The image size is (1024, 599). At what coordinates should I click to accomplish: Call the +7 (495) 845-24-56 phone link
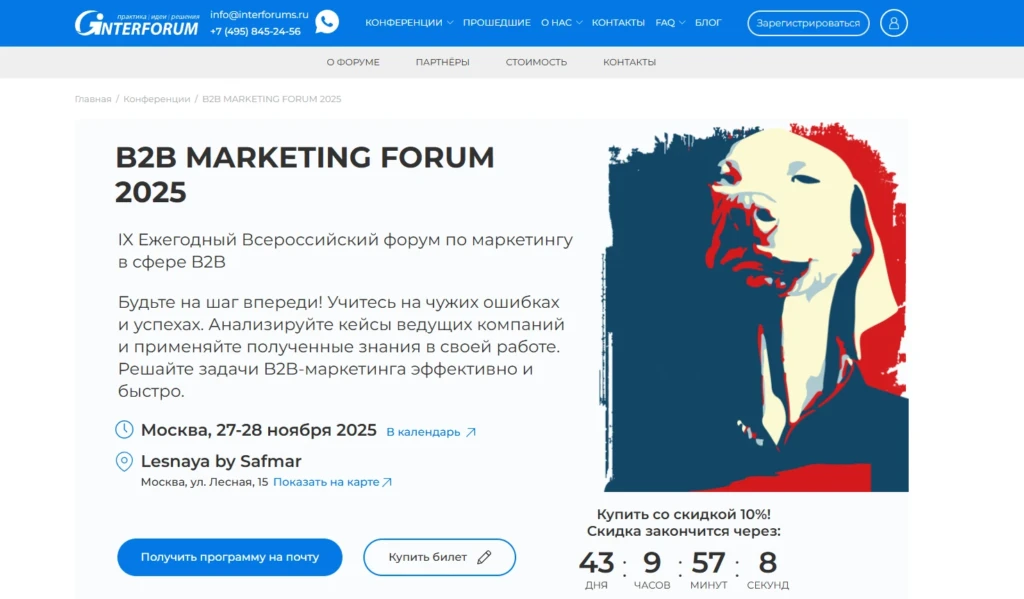[x=255, y=31]
